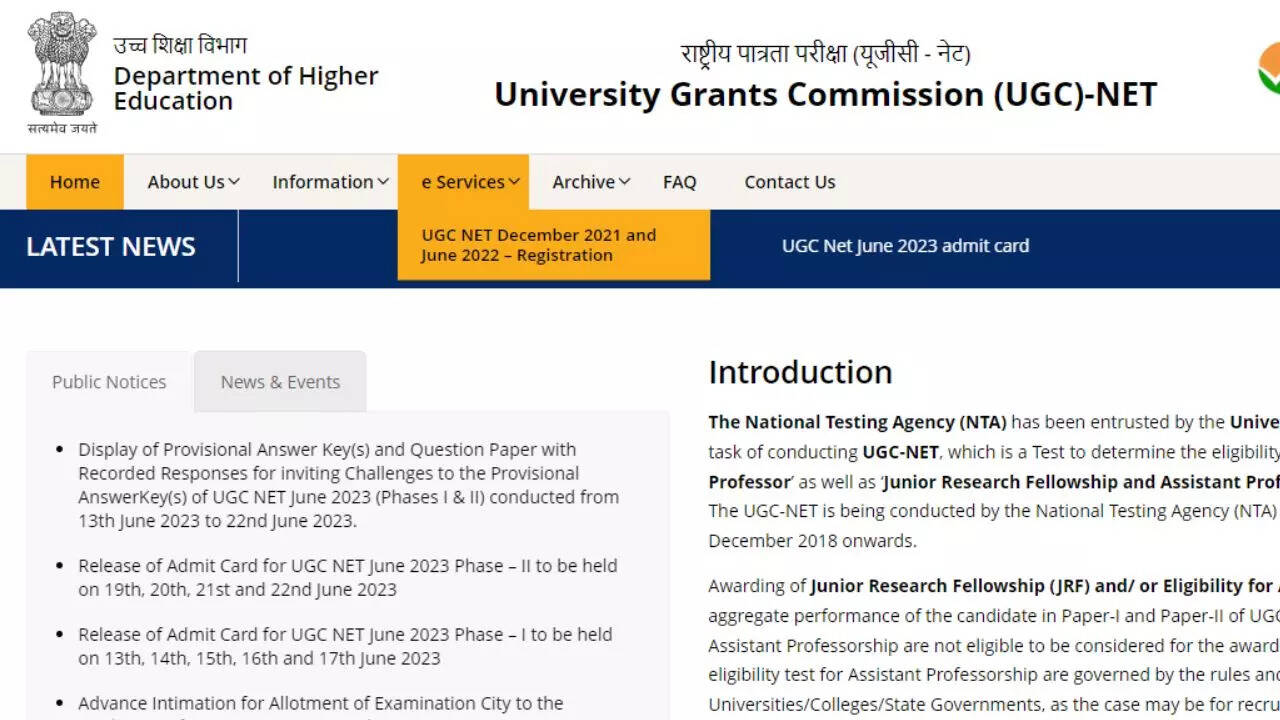
Task: Open the Home menu item
Action: 75,182
